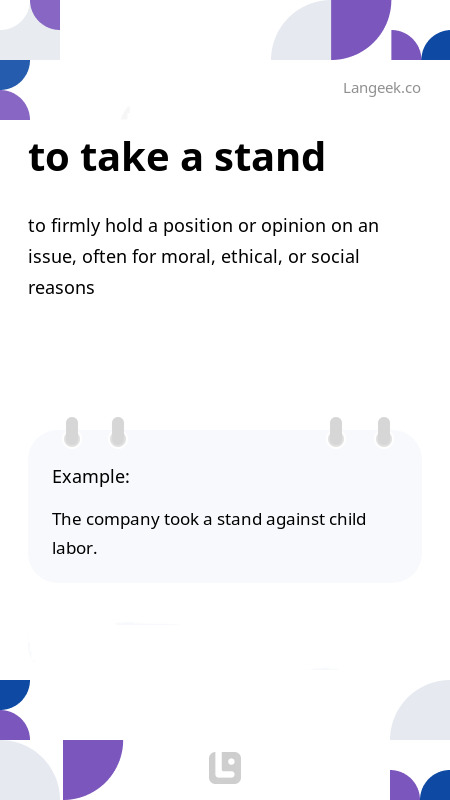Click the leftmost binder ring on example card
The image size is (450, 800).
72,432
